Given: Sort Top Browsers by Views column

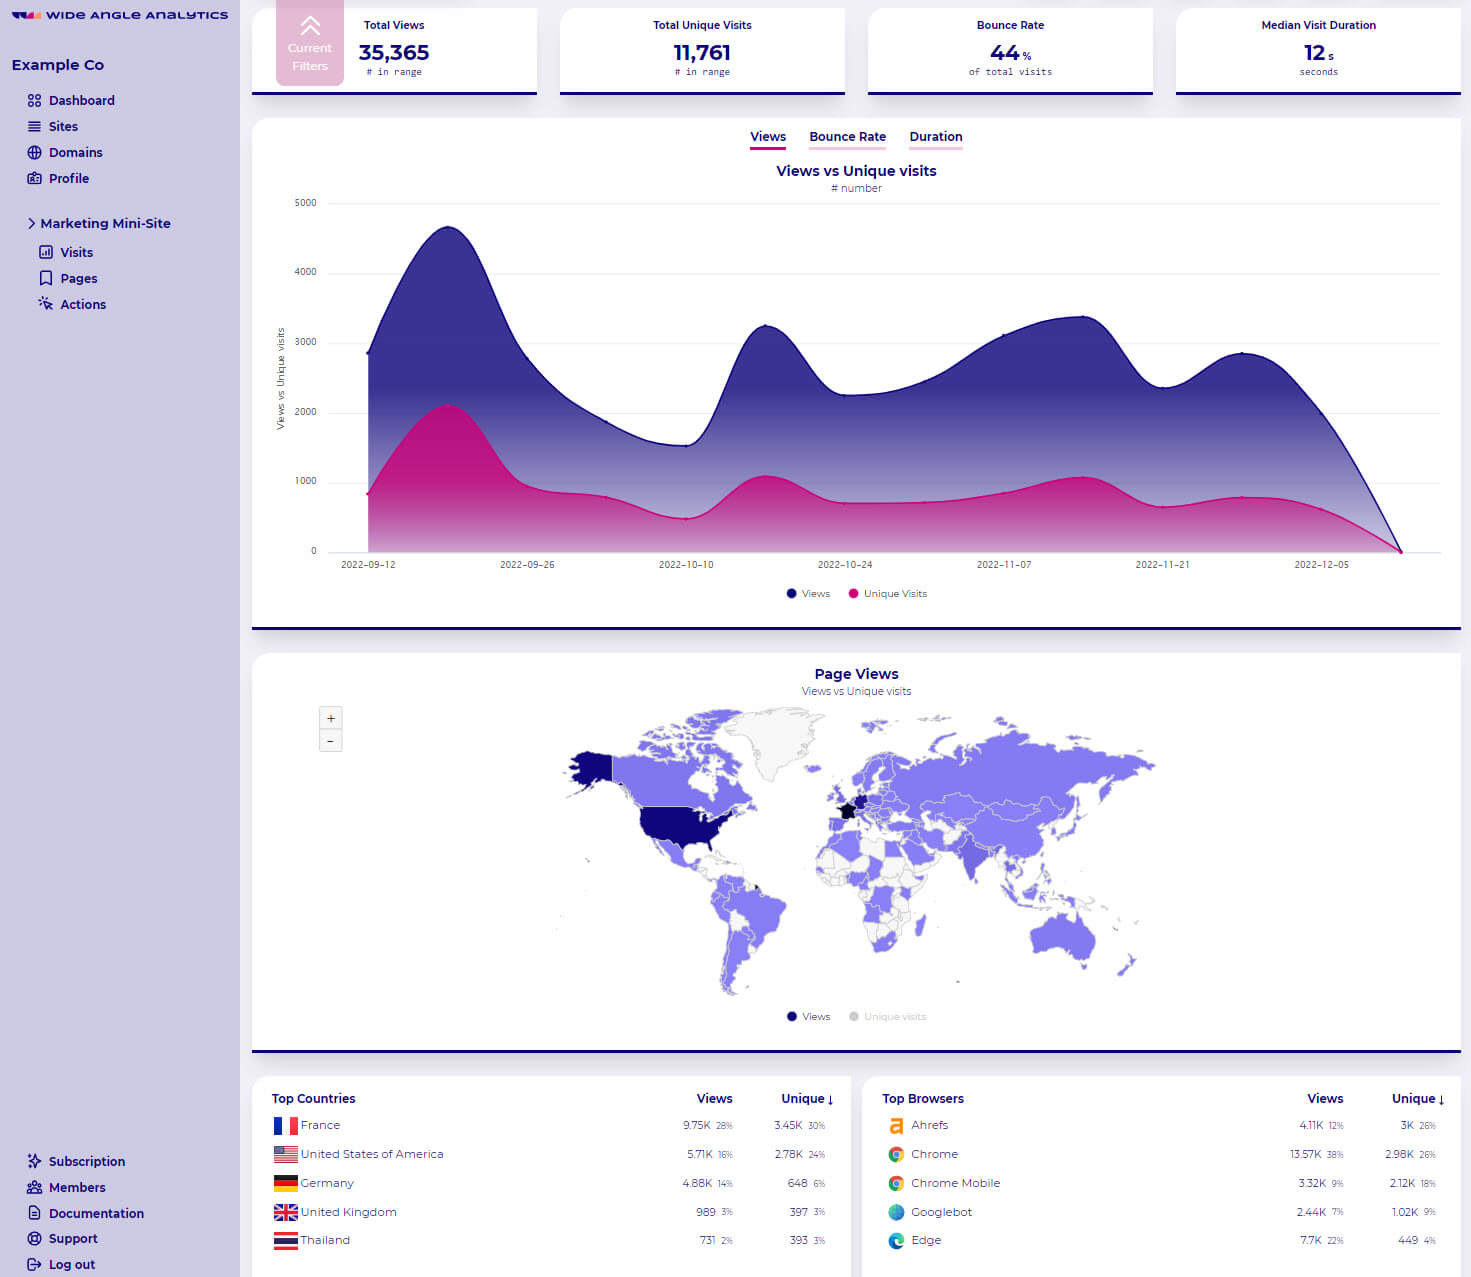Looking at the screenshot, I should click(1325, 1098).
